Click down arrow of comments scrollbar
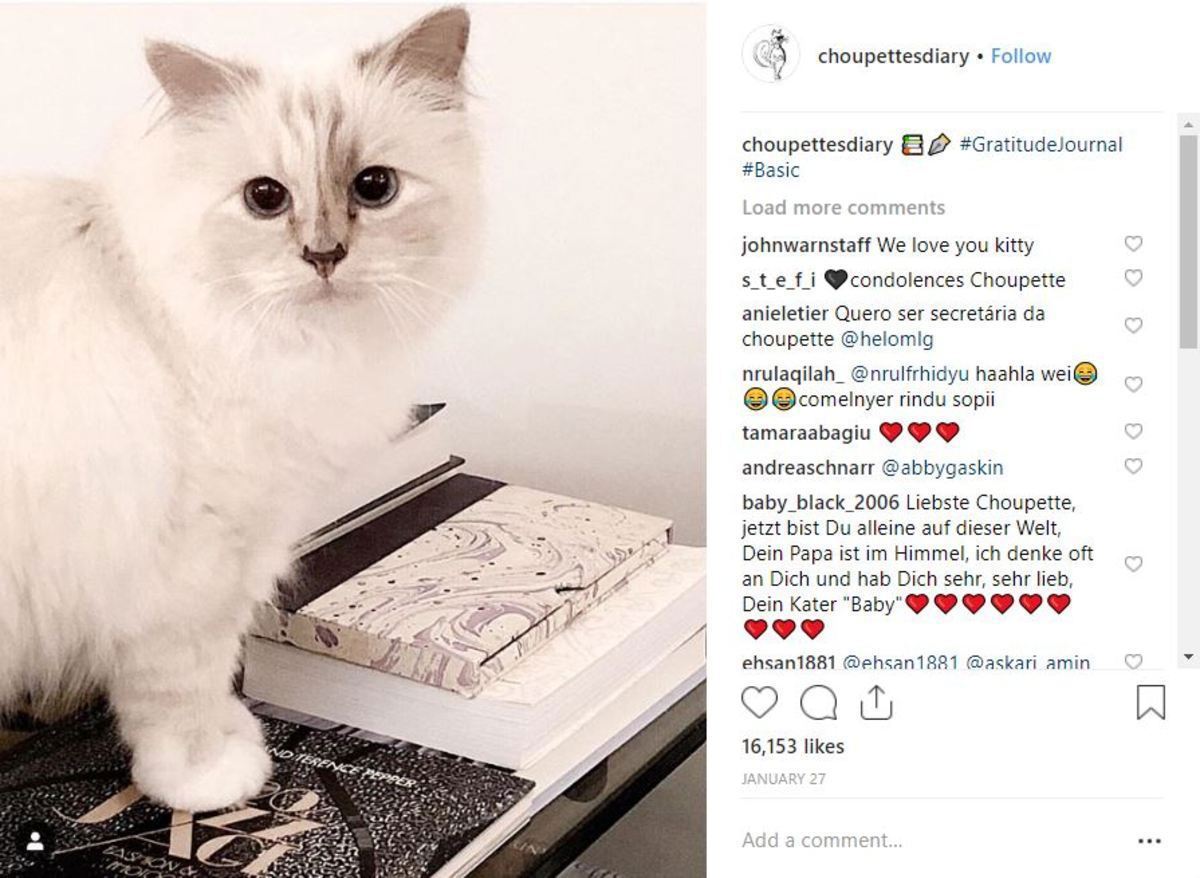The width and height of the screenshot is (1200, 878). [1188, 657]
